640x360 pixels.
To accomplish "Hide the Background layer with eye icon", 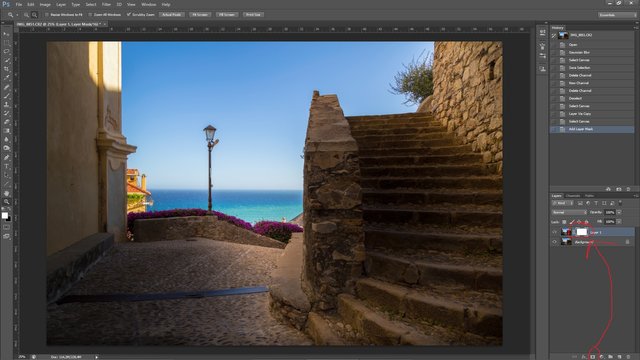I will point(554,242).
